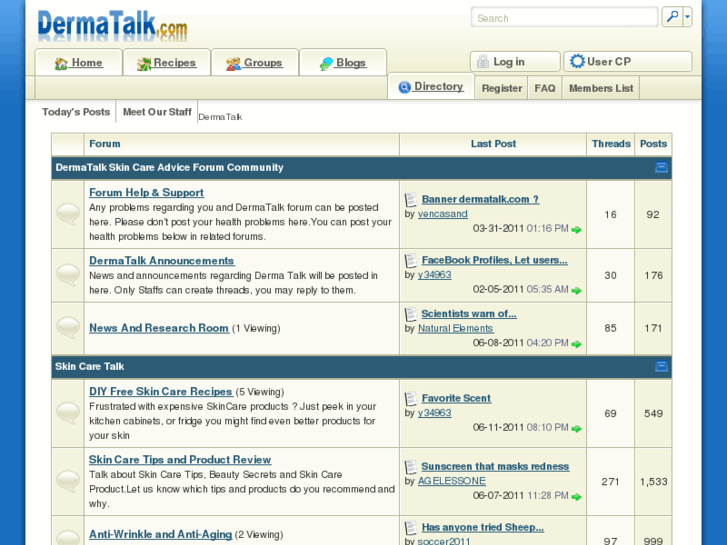Screen dimensions: 727x545
Task: Open last post 'Sunscreen that masks redness'
Action: tap(495, 467)
